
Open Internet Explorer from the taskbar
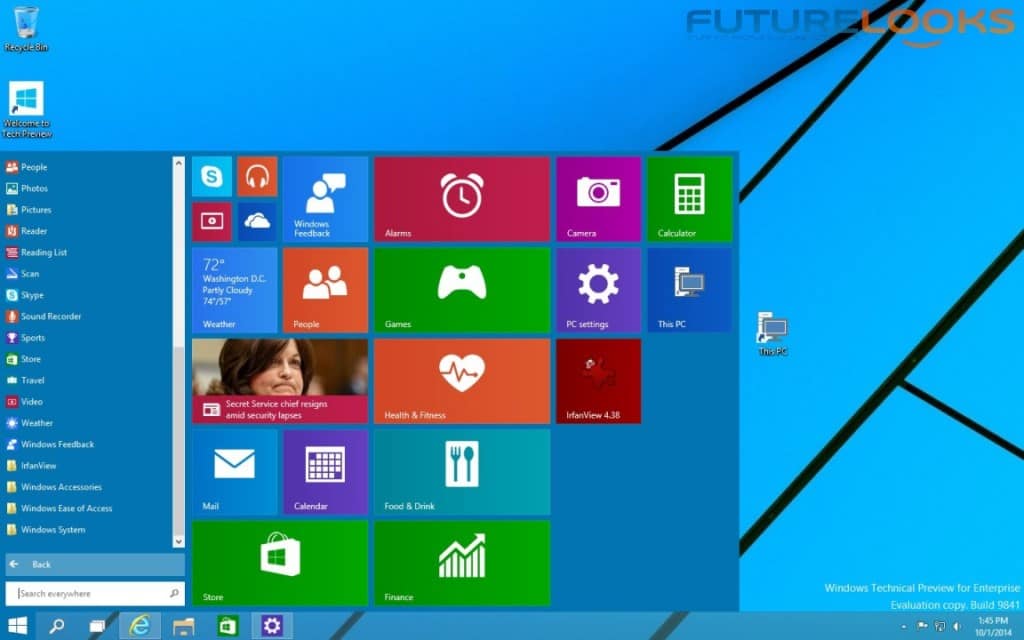coord(139,624)
